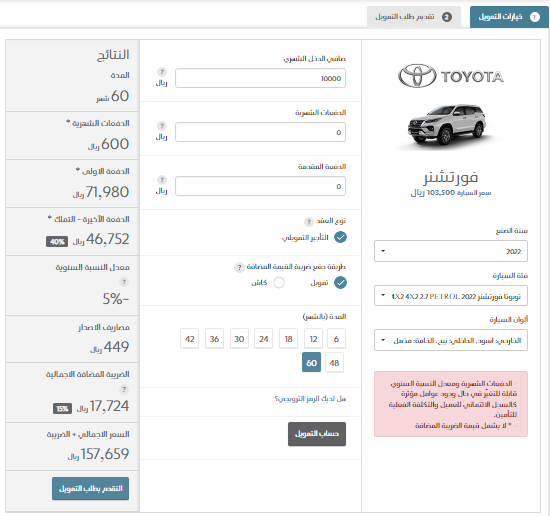The image size is (550, 516).
Task: Click the 60 month duration result
Action: point(113,96)
